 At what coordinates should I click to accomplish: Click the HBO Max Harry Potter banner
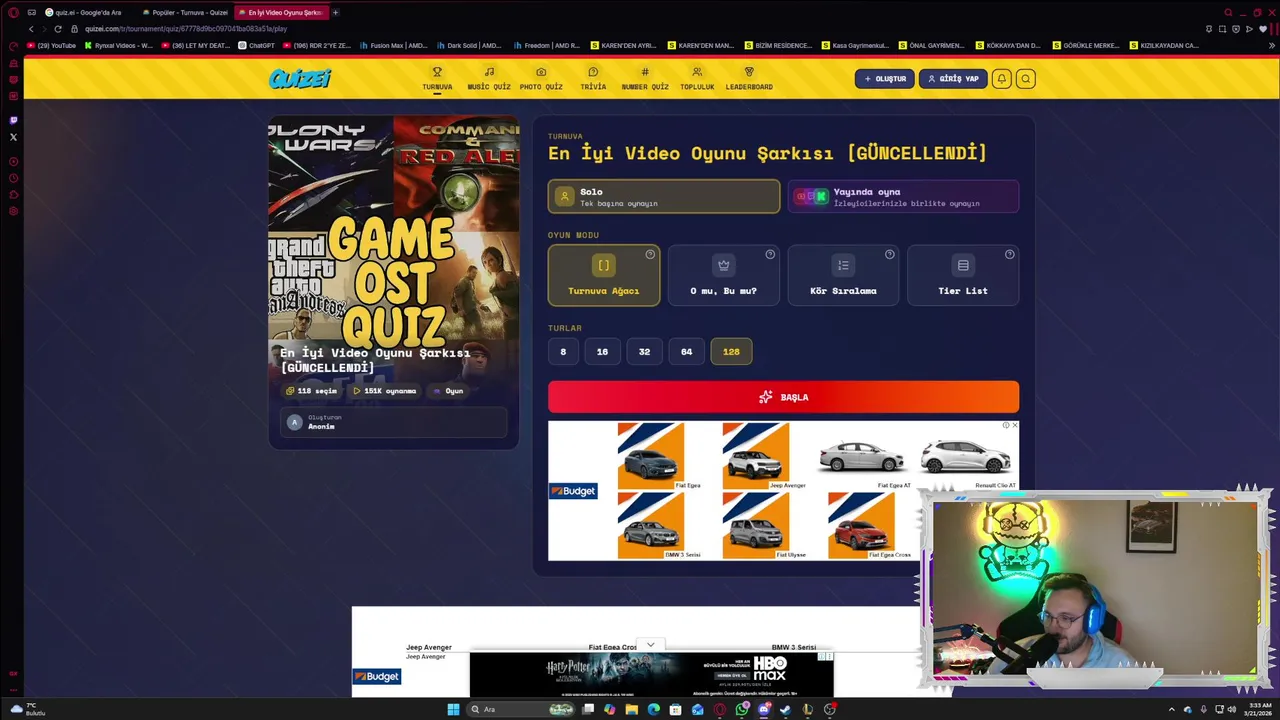[x=651, y=673]
